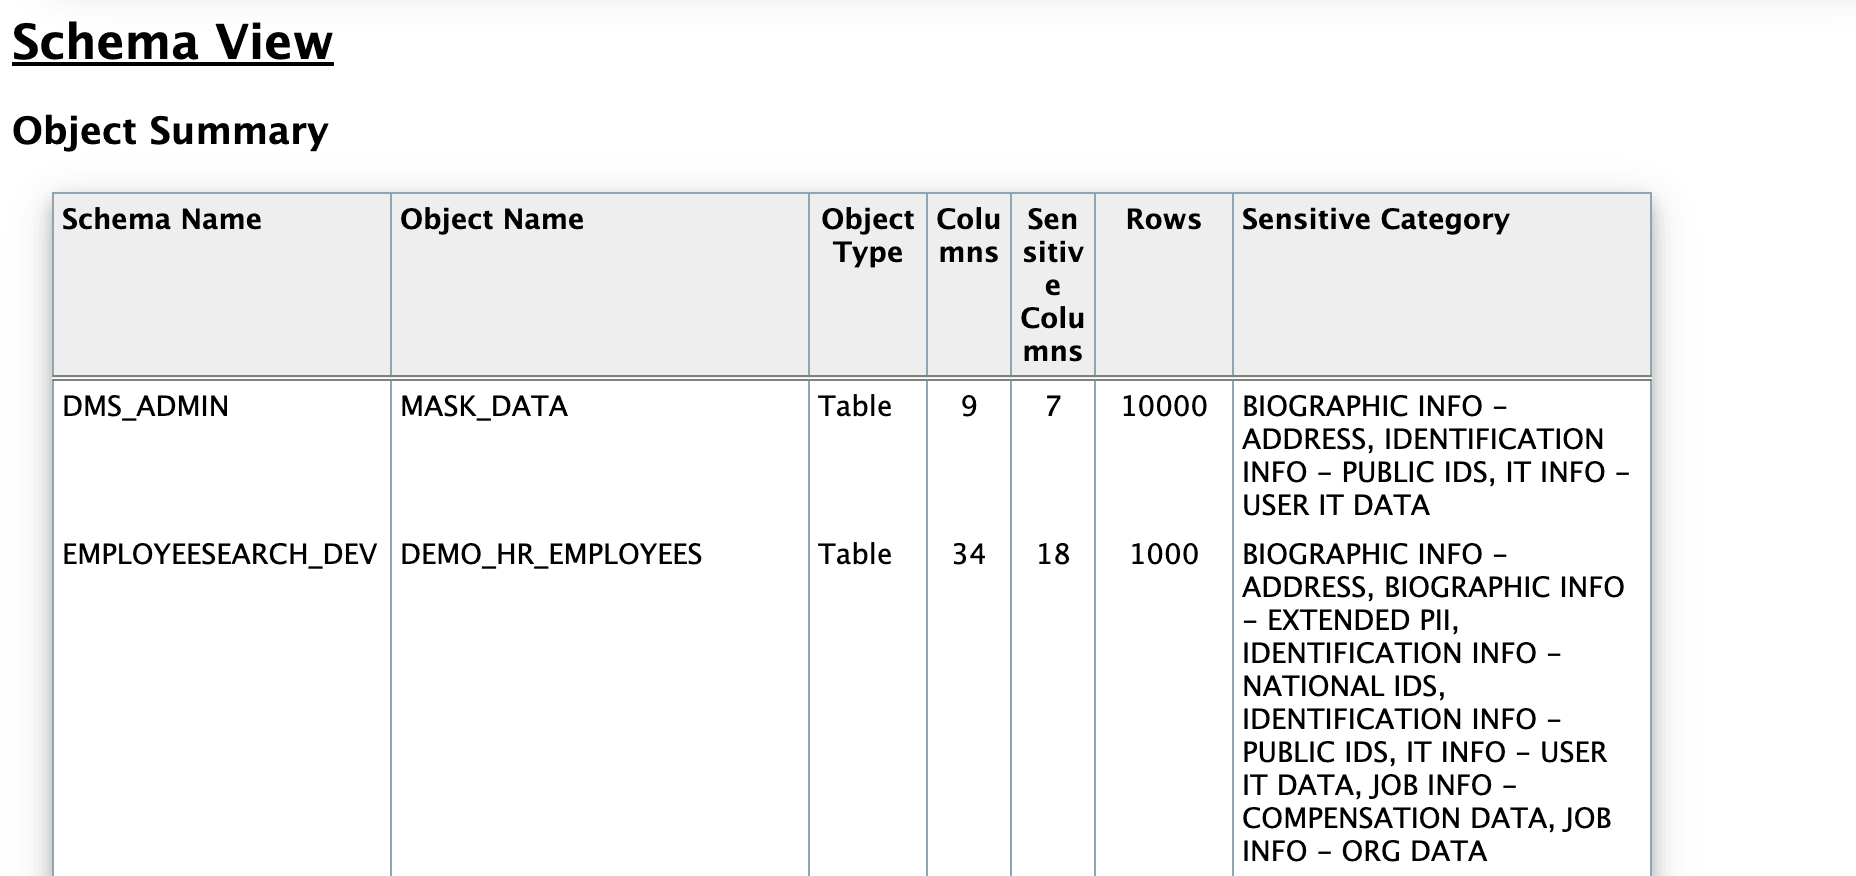Click the 1000 row count cell

[1164, 554]
